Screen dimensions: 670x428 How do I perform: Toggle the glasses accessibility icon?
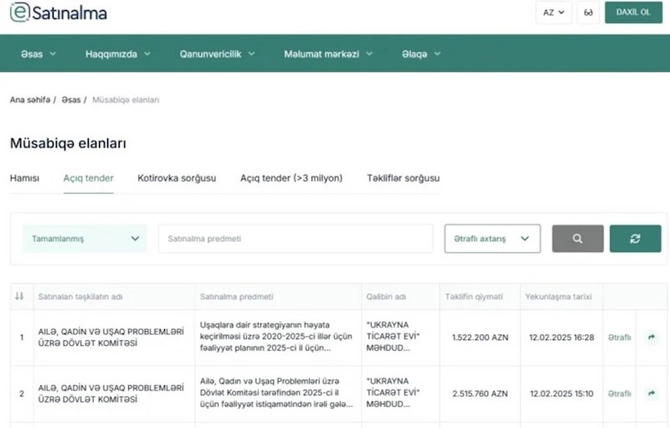coord(588,12)
